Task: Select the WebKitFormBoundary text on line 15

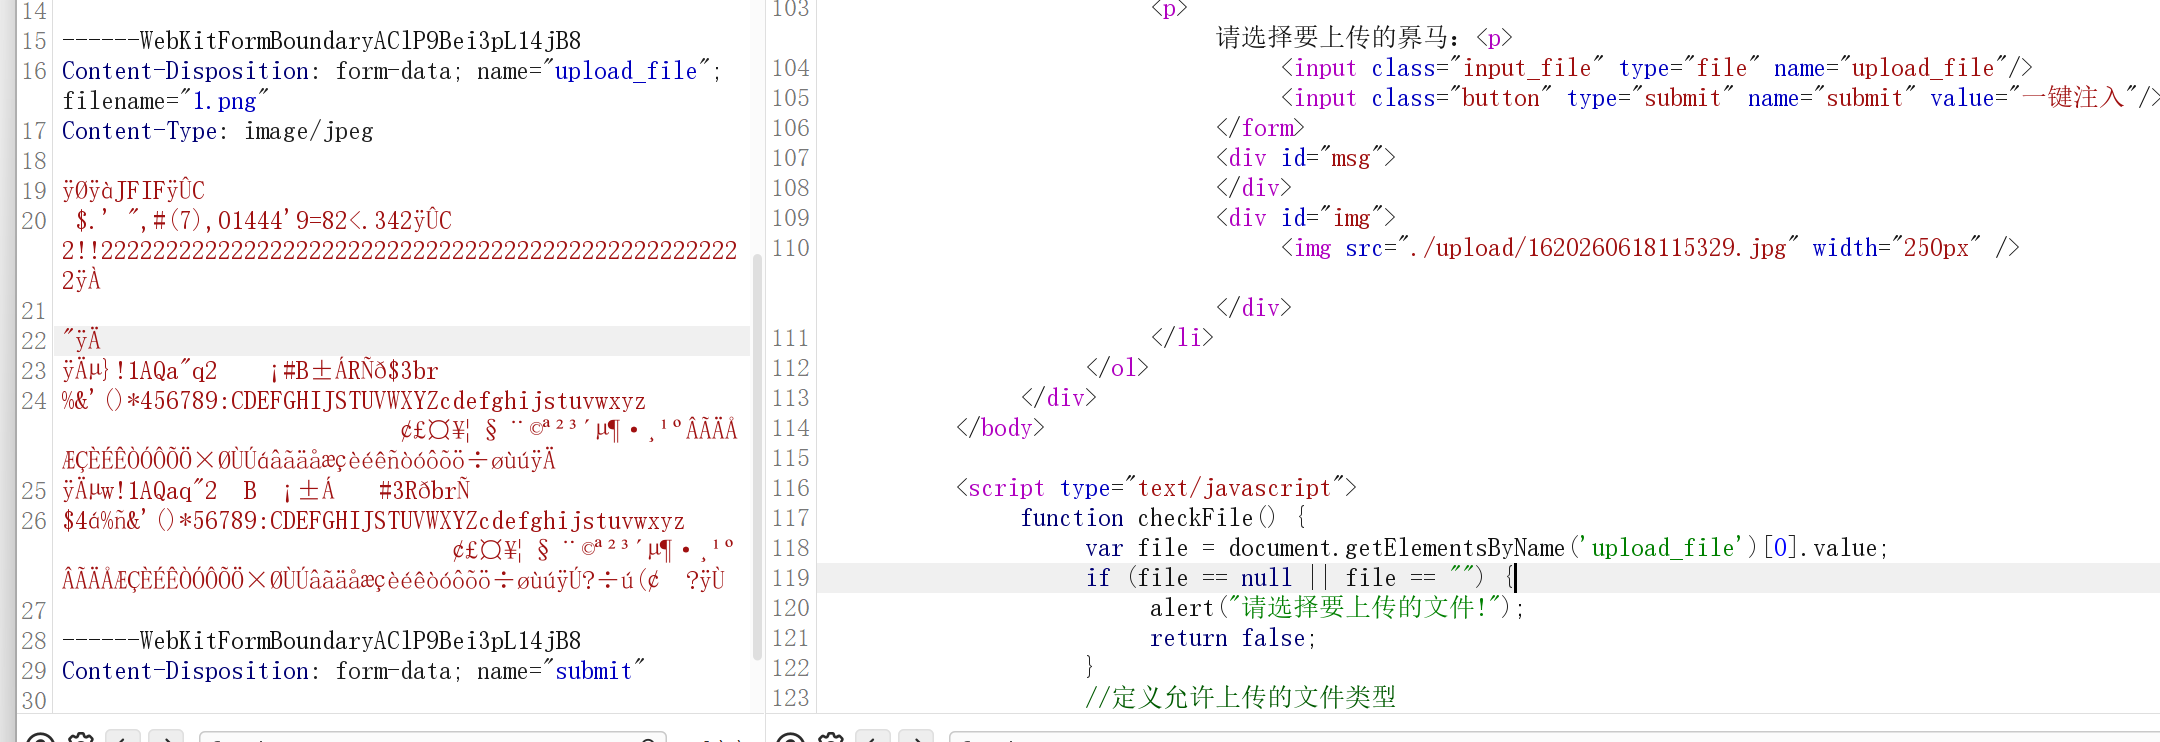Action: pos(321,41)
